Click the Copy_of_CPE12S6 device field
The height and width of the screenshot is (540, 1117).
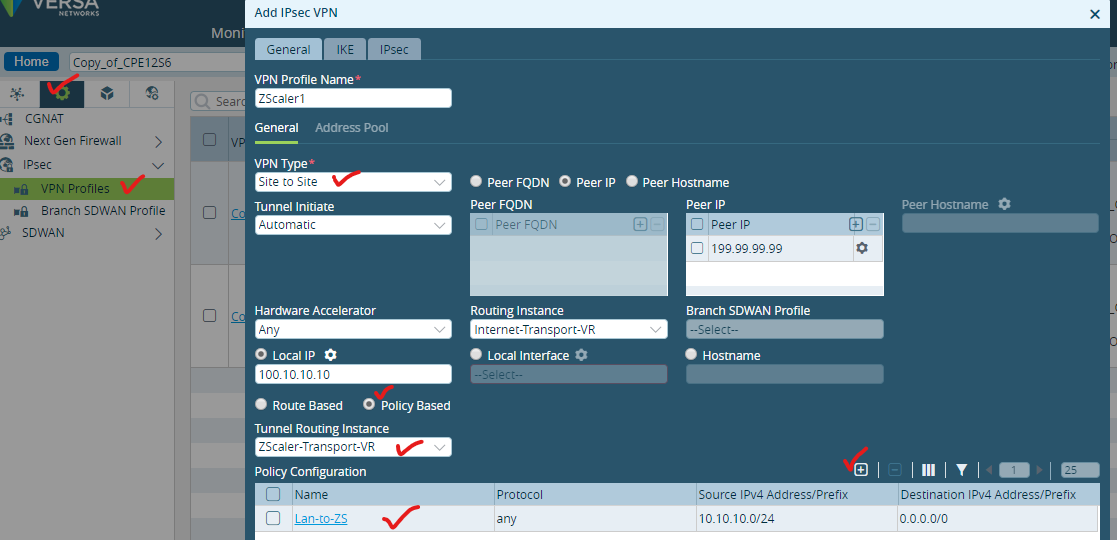click(x=157, y=62)
